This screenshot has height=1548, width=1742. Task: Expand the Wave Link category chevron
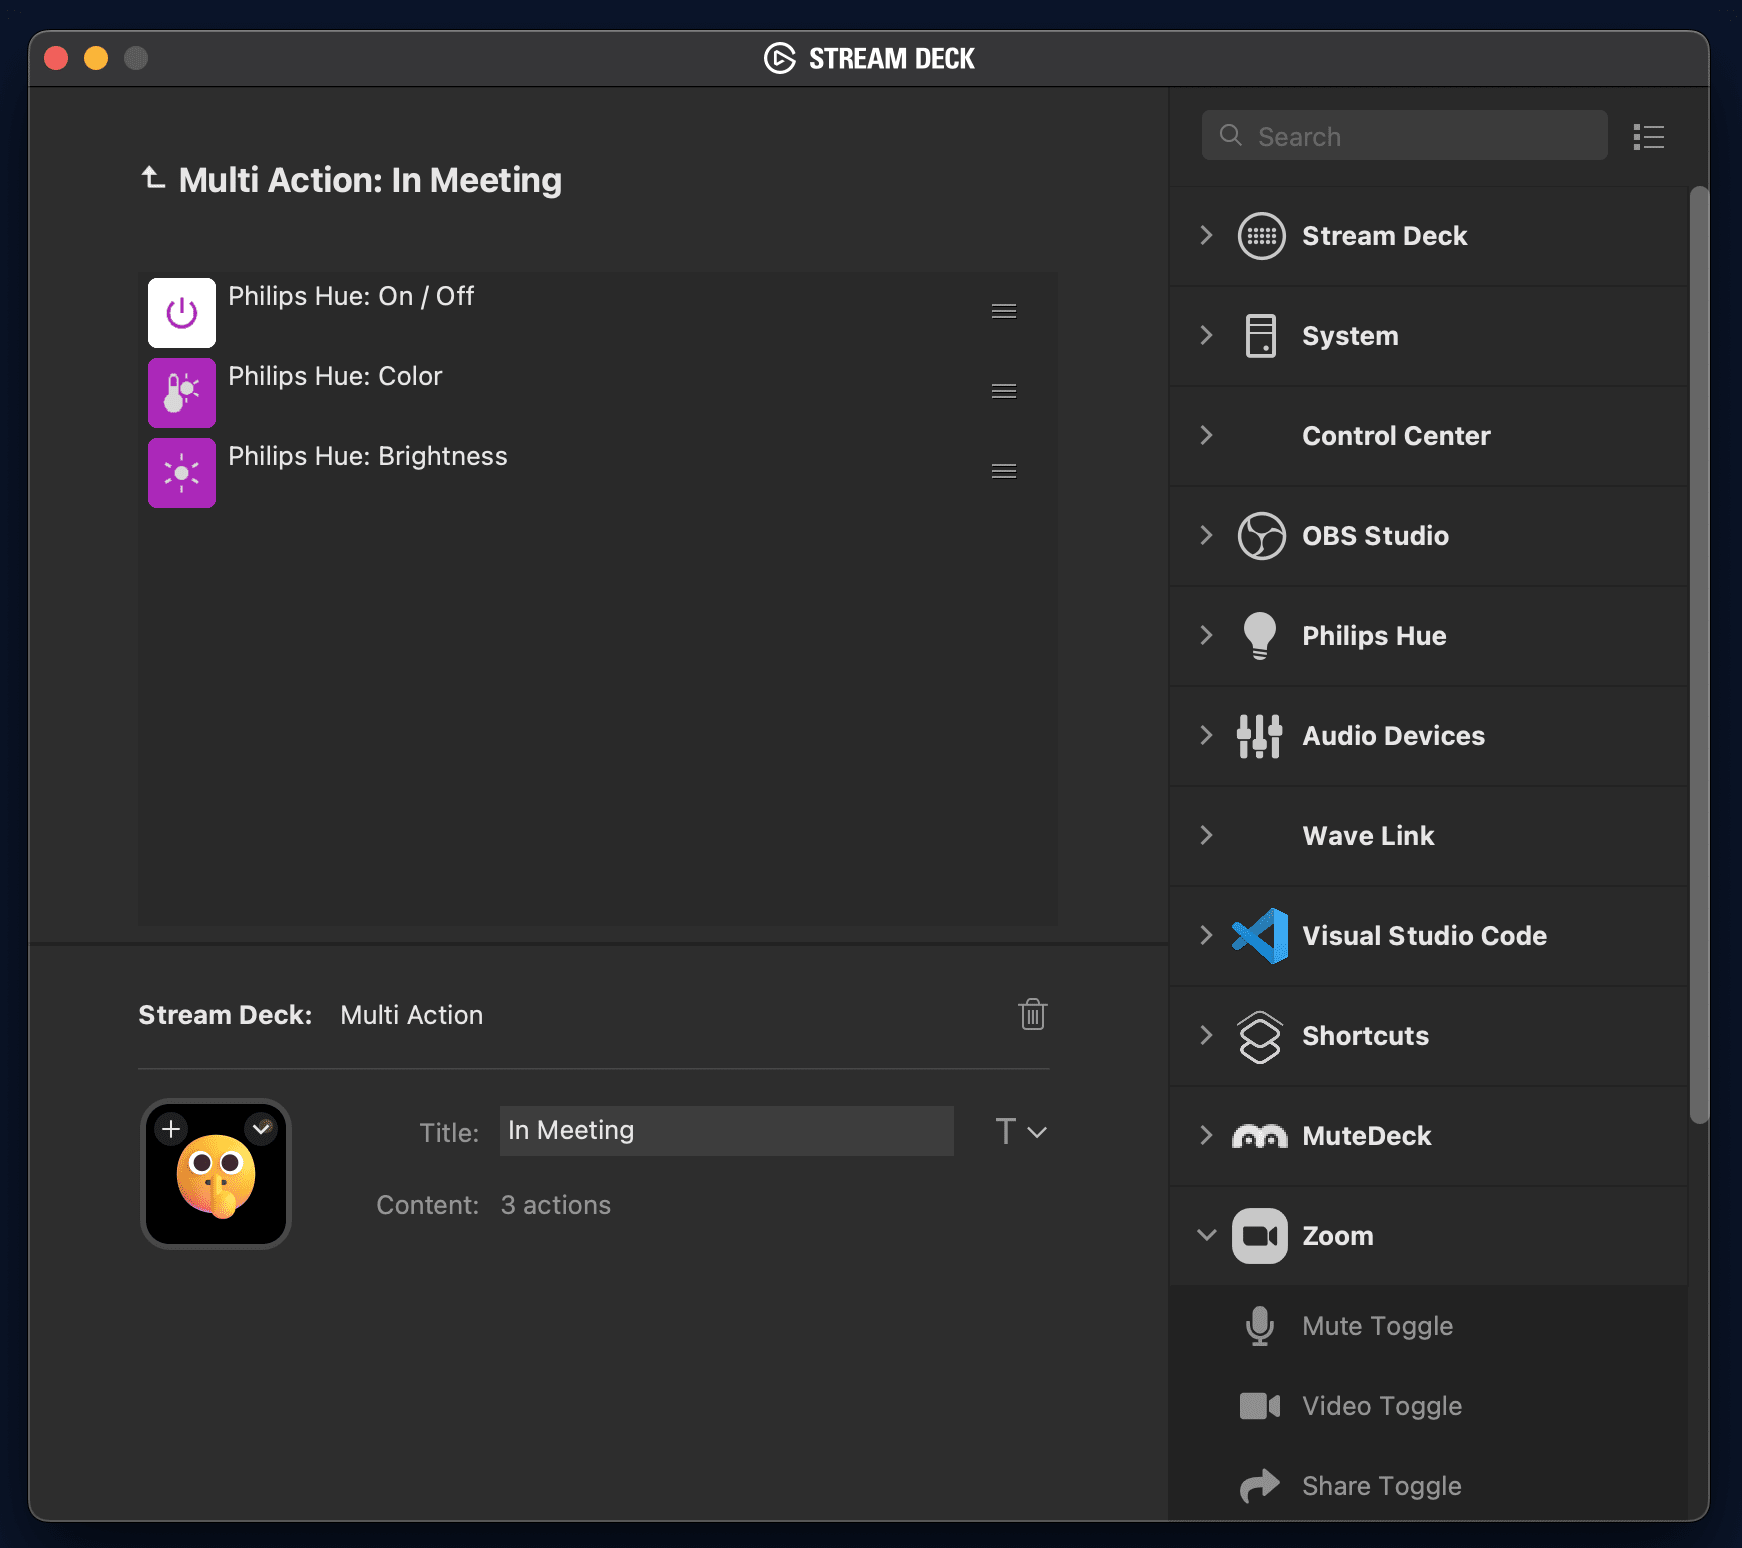(1206, 836)
